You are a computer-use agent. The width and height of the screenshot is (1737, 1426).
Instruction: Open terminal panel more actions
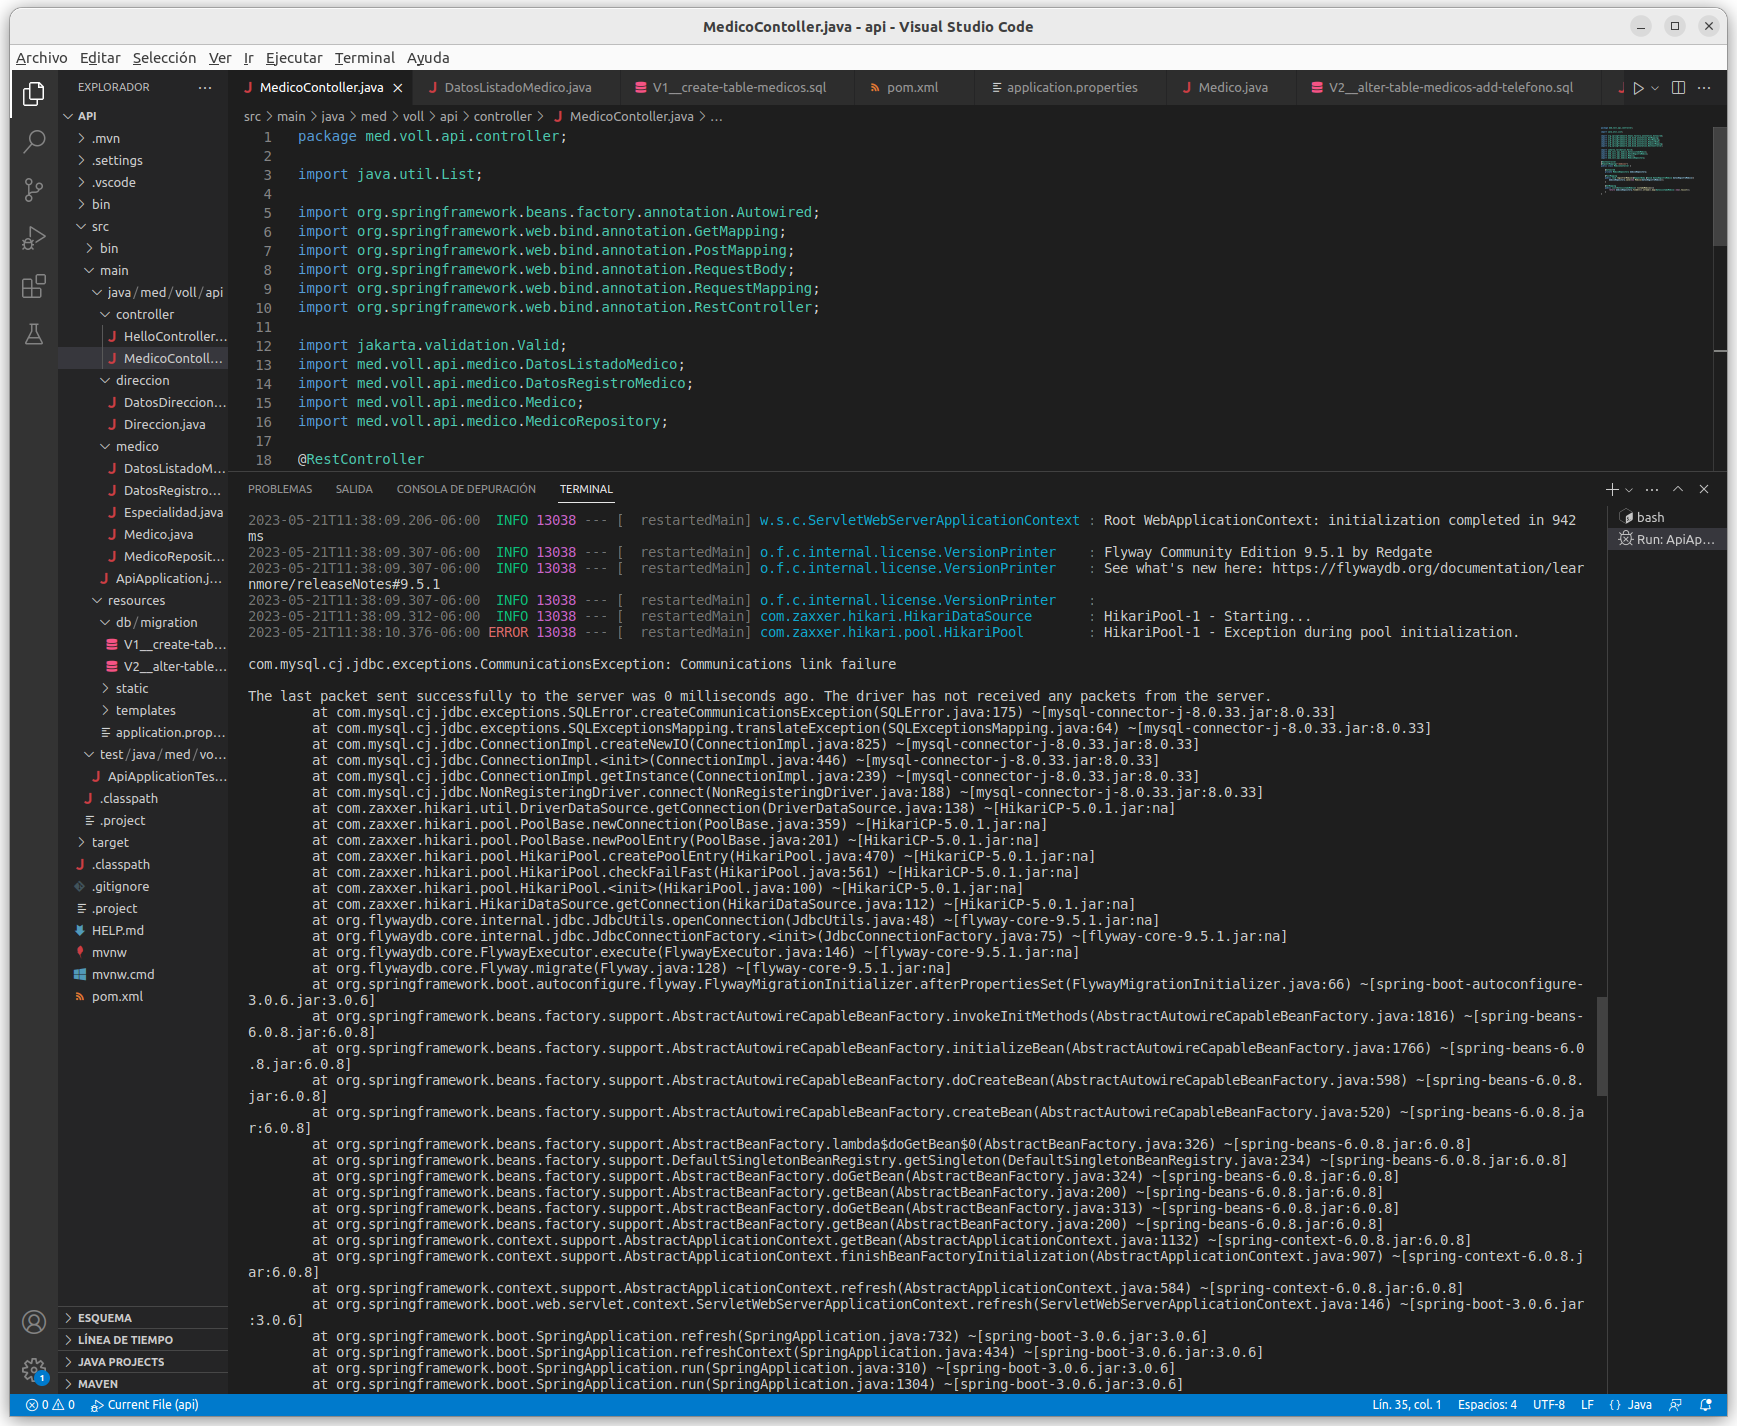(1652, 489)
